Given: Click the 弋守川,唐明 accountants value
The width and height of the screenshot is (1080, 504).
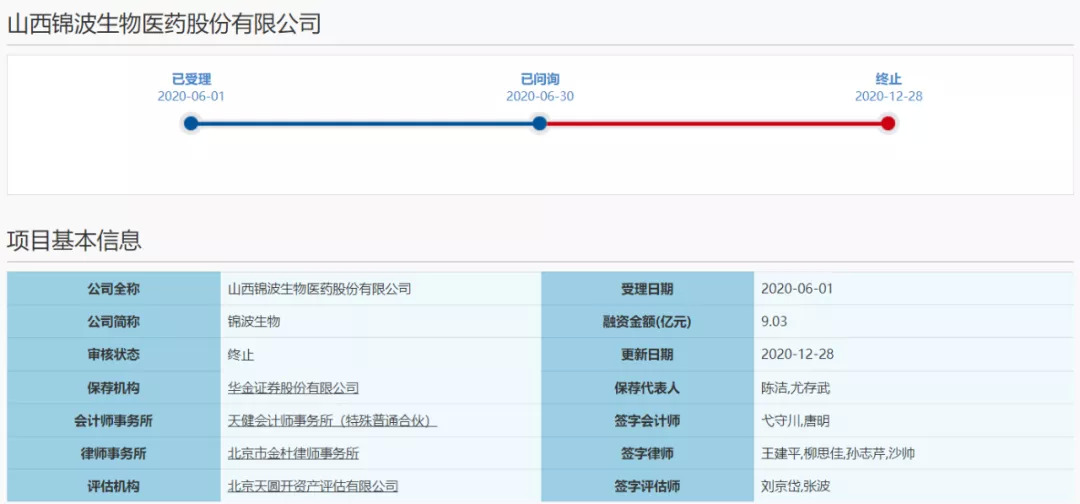Looking at the screenshot, I should click(x=796, y=421).
